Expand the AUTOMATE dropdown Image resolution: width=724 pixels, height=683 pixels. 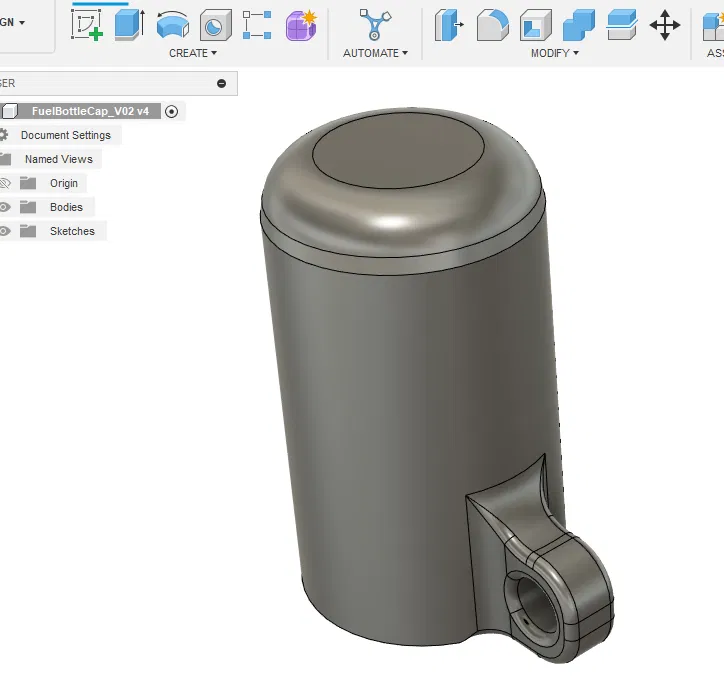(375, 53)
